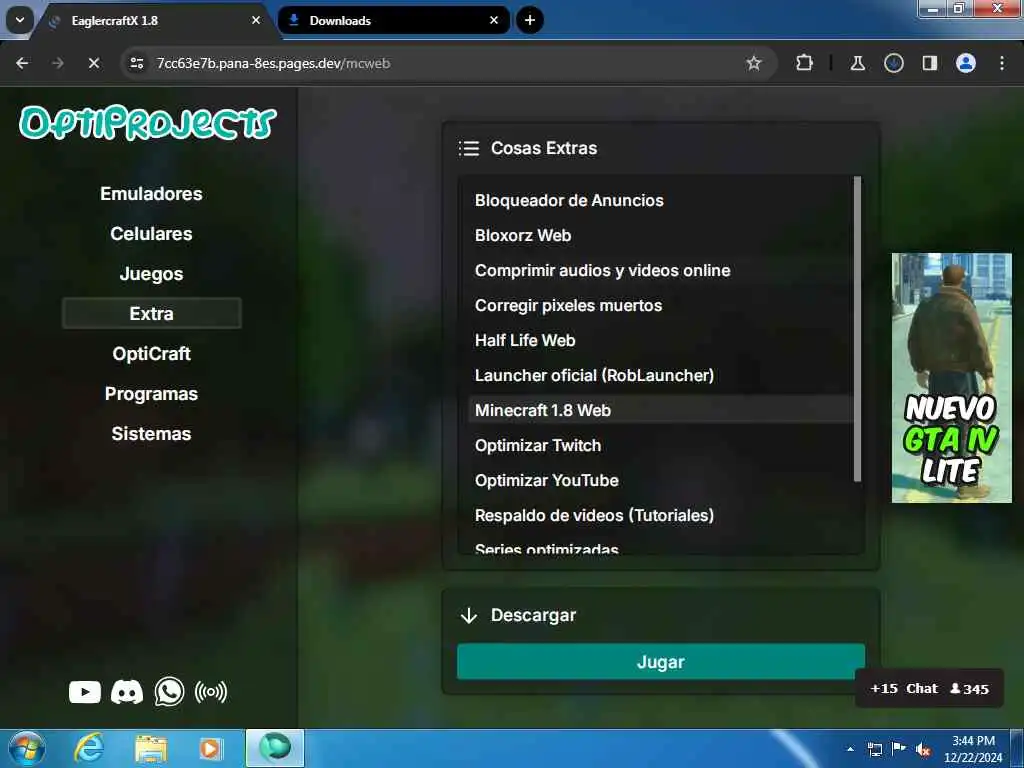Open the Discord server icon

(x=127, y=692)
